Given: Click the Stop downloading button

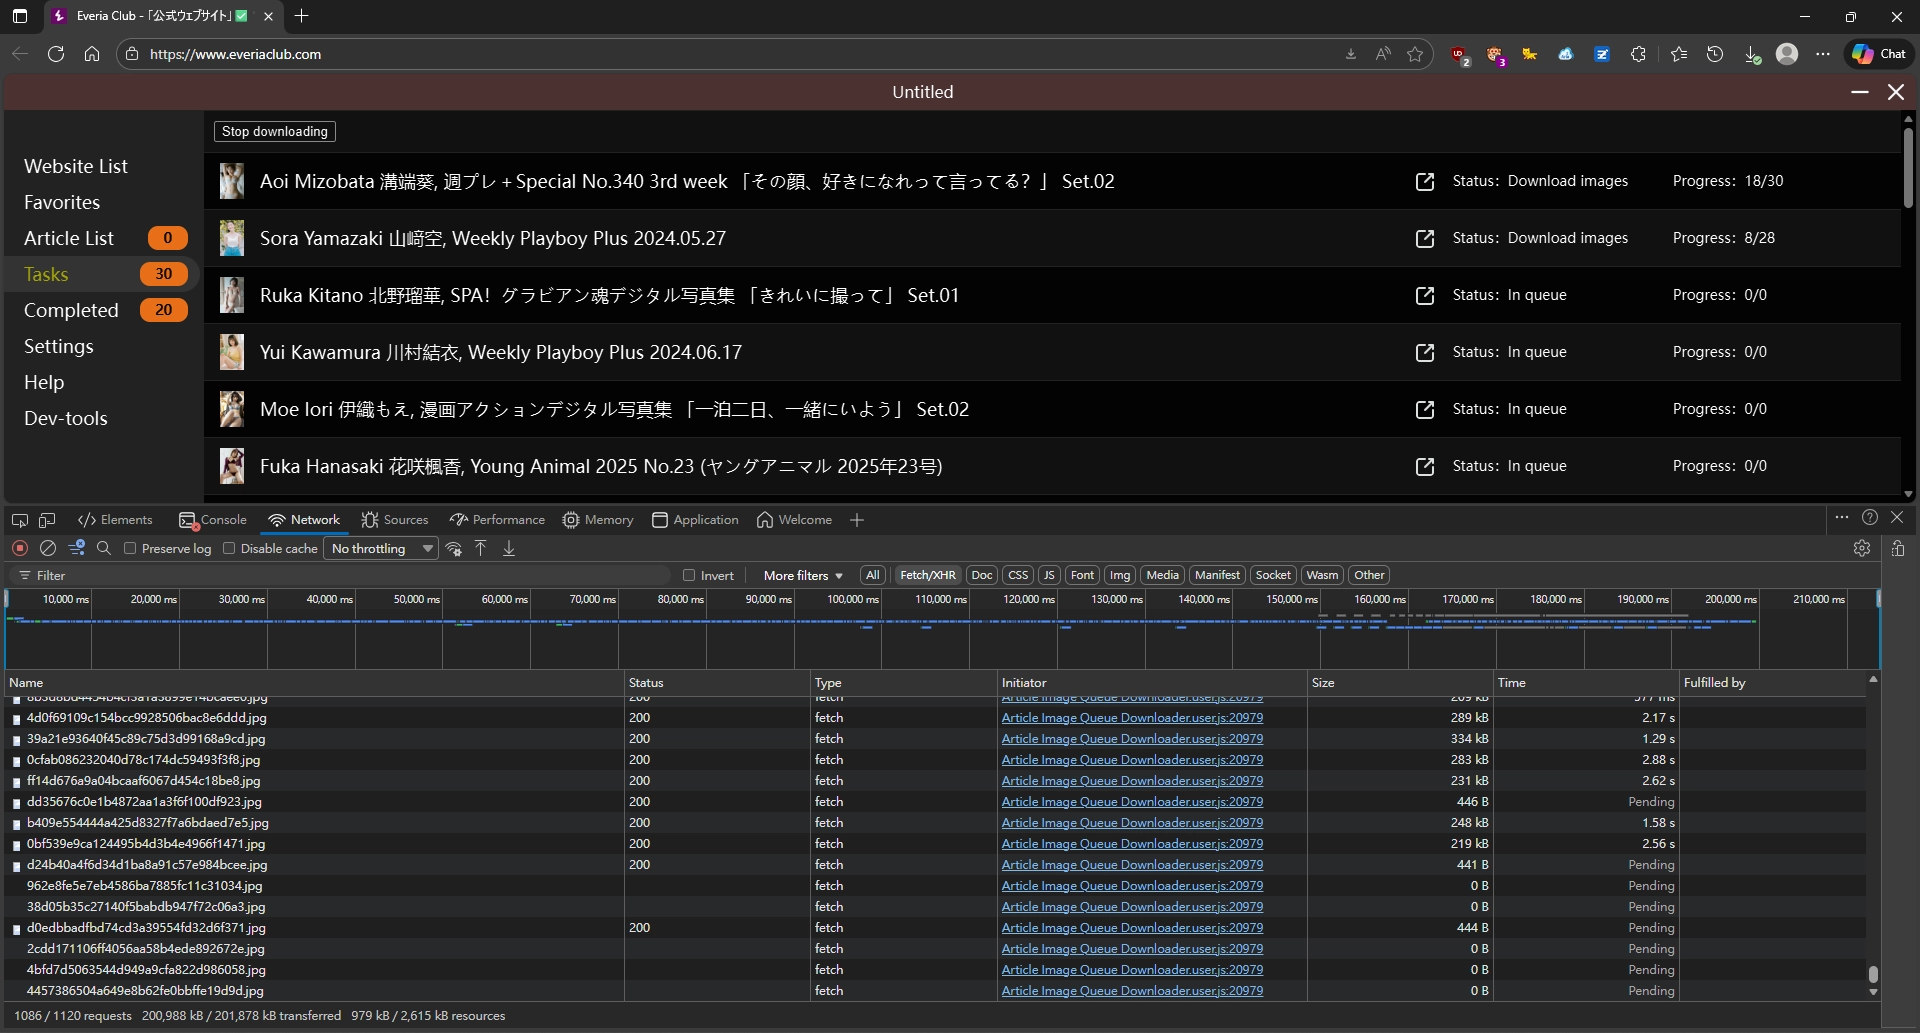Looking at the screenshot, I should pos(275,131).
